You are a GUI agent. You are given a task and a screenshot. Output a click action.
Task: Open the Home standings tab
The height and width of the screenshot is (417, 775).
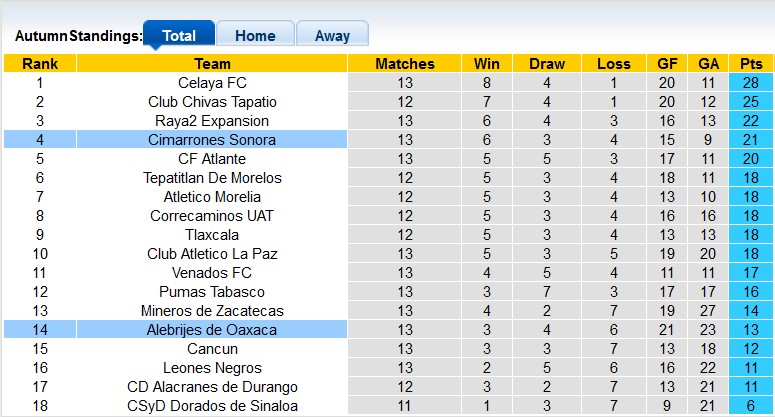pos(255,35)
